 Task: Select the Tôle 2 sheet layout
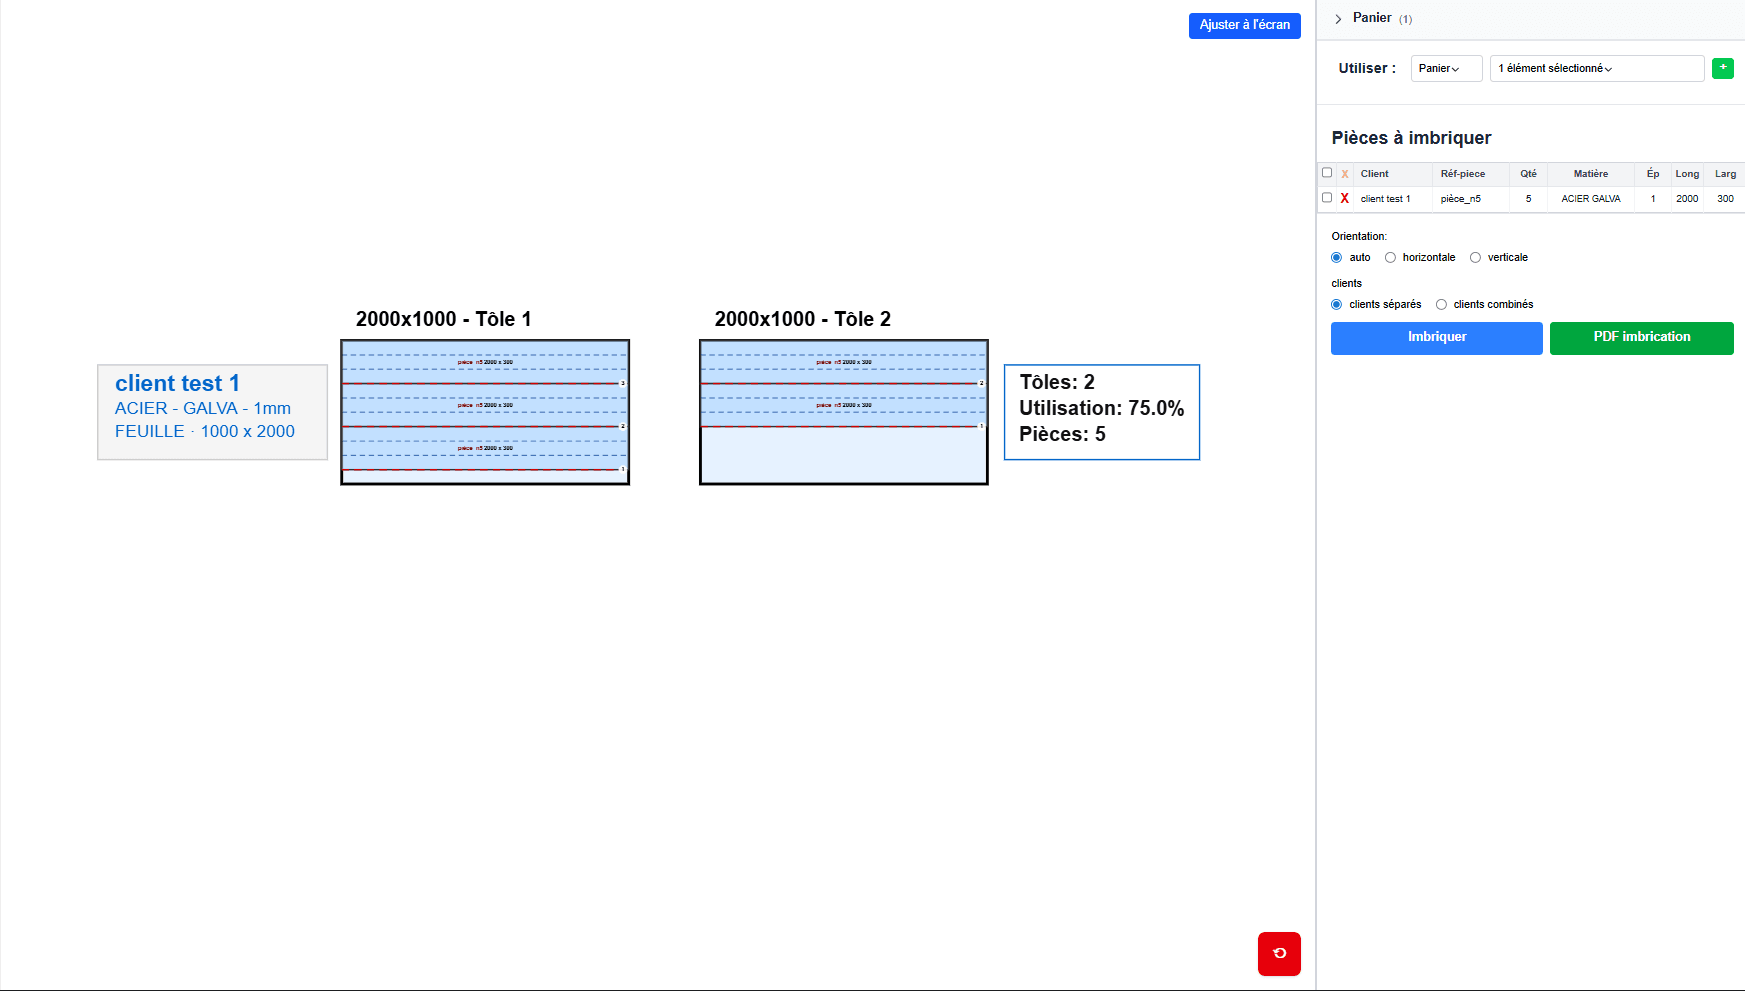843,412
